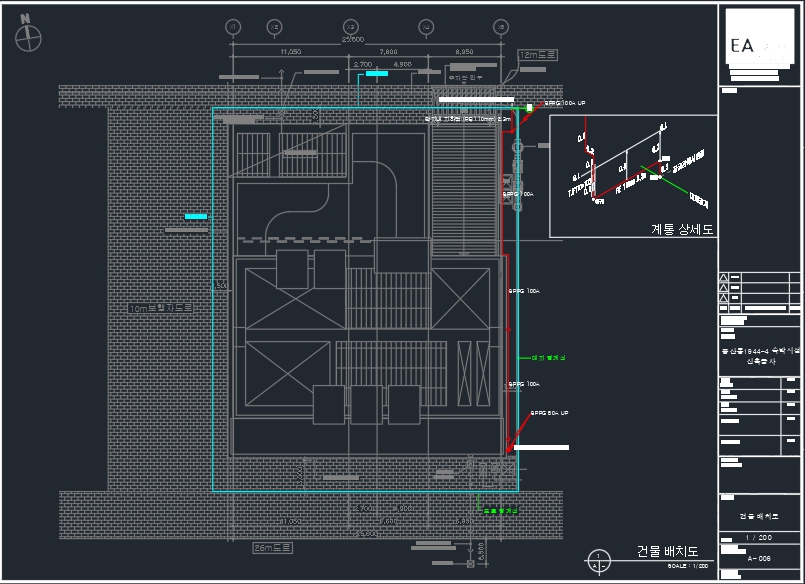Select the cyan tag left of the building
Viewport: 805px width, 584px height.
coord(196,216)
